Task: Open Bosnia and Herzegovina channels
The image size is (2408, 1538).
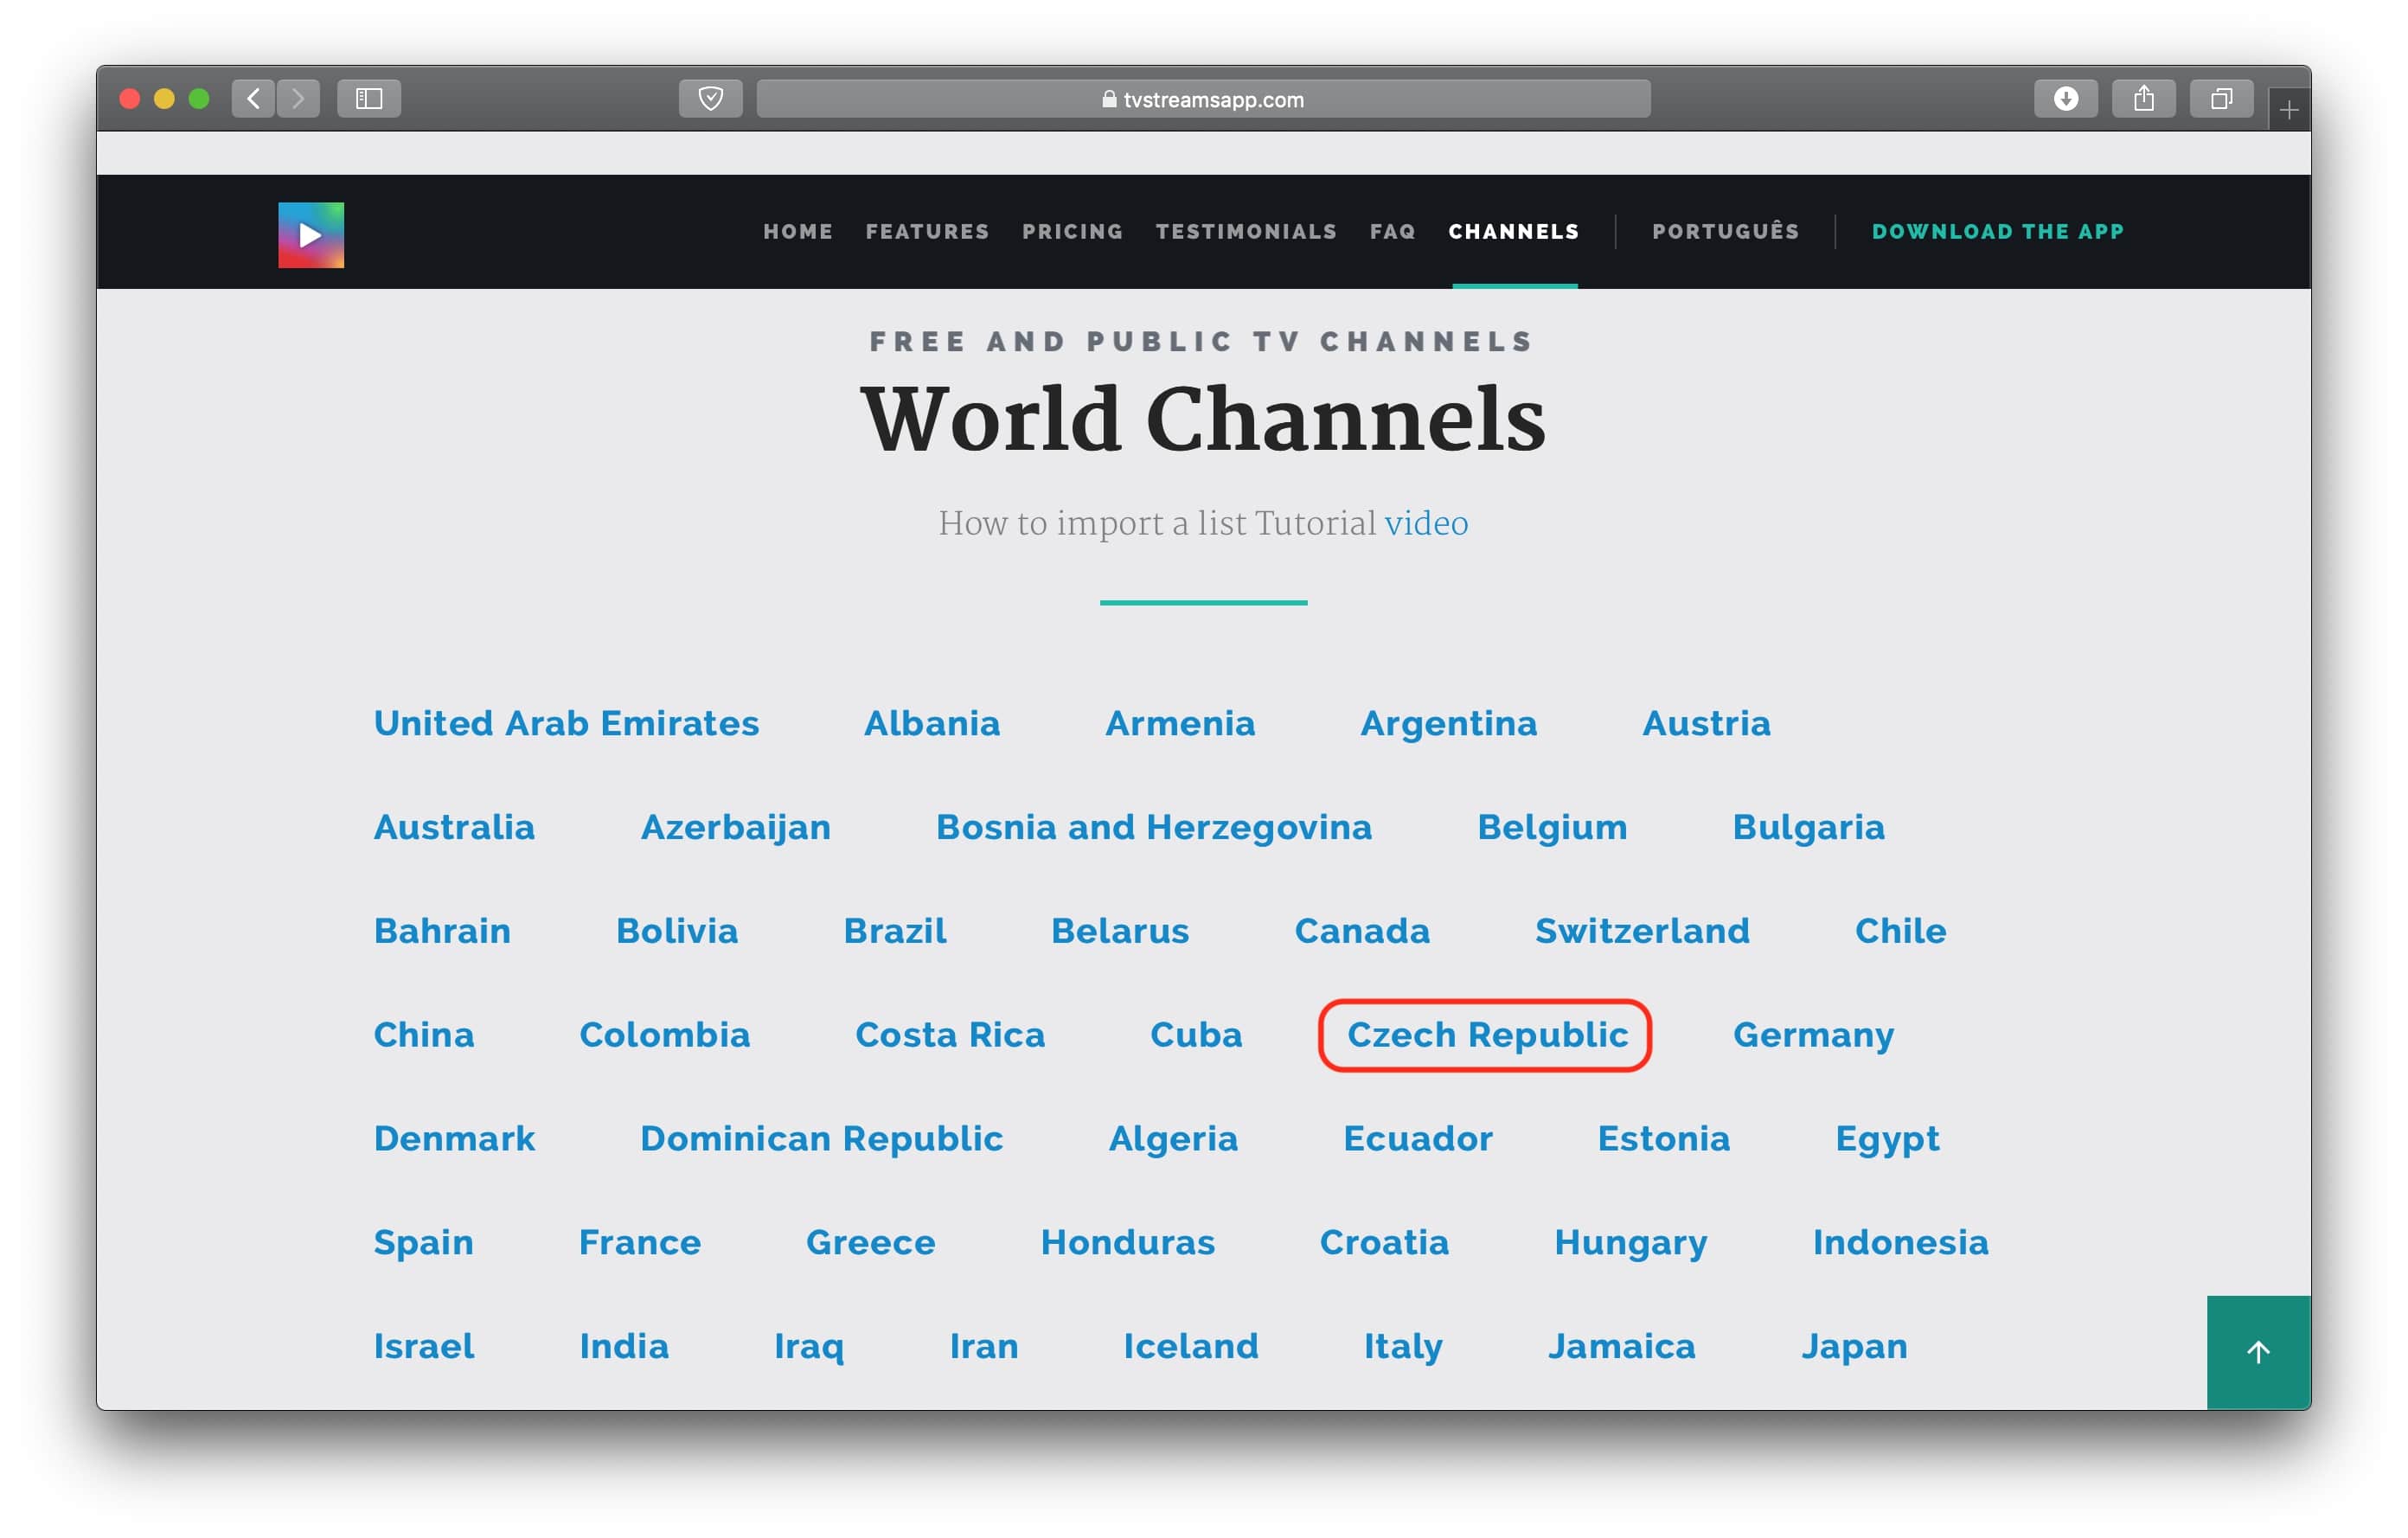Action: point(1153,827)
